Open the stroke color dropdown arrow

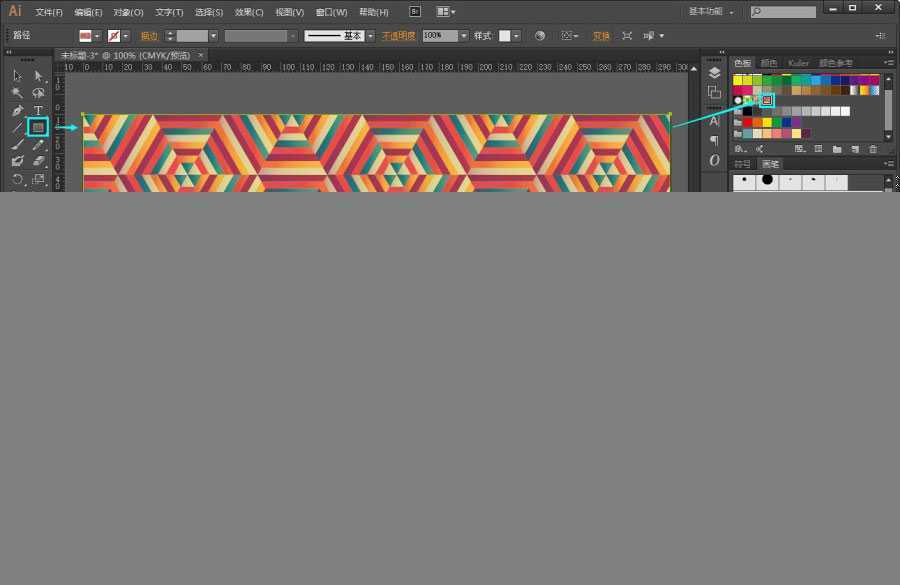(126, 36)
